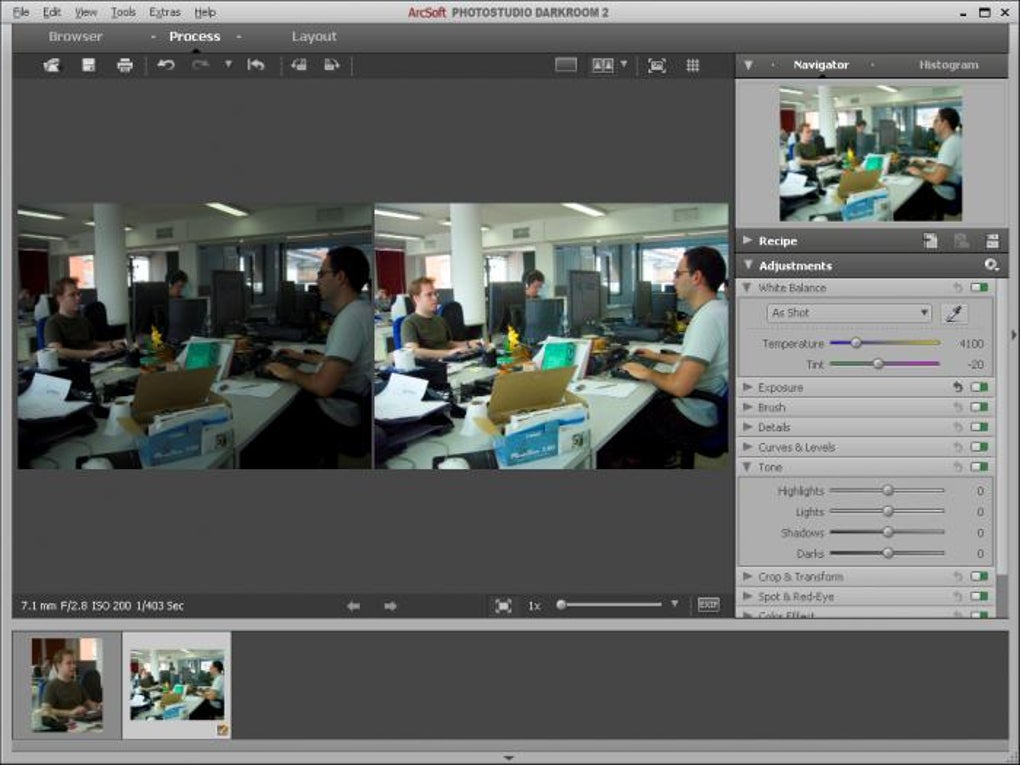
Task: Click the Temperature slider handle
Action: click(x=856, y=343)
